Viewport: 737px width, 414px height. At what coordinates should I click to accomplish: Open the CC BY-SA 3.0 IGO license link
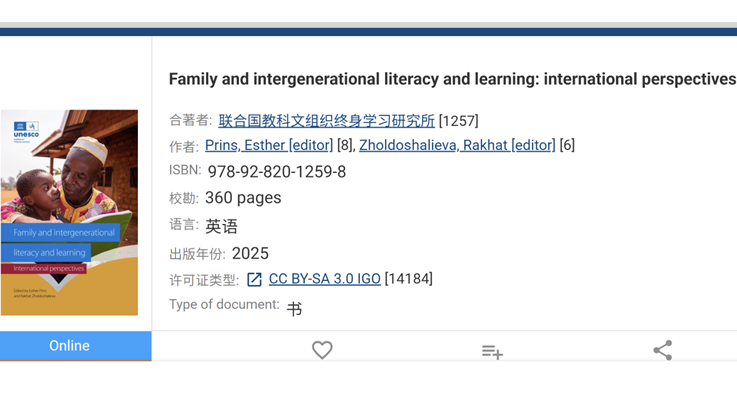click(x=325, y=279)
